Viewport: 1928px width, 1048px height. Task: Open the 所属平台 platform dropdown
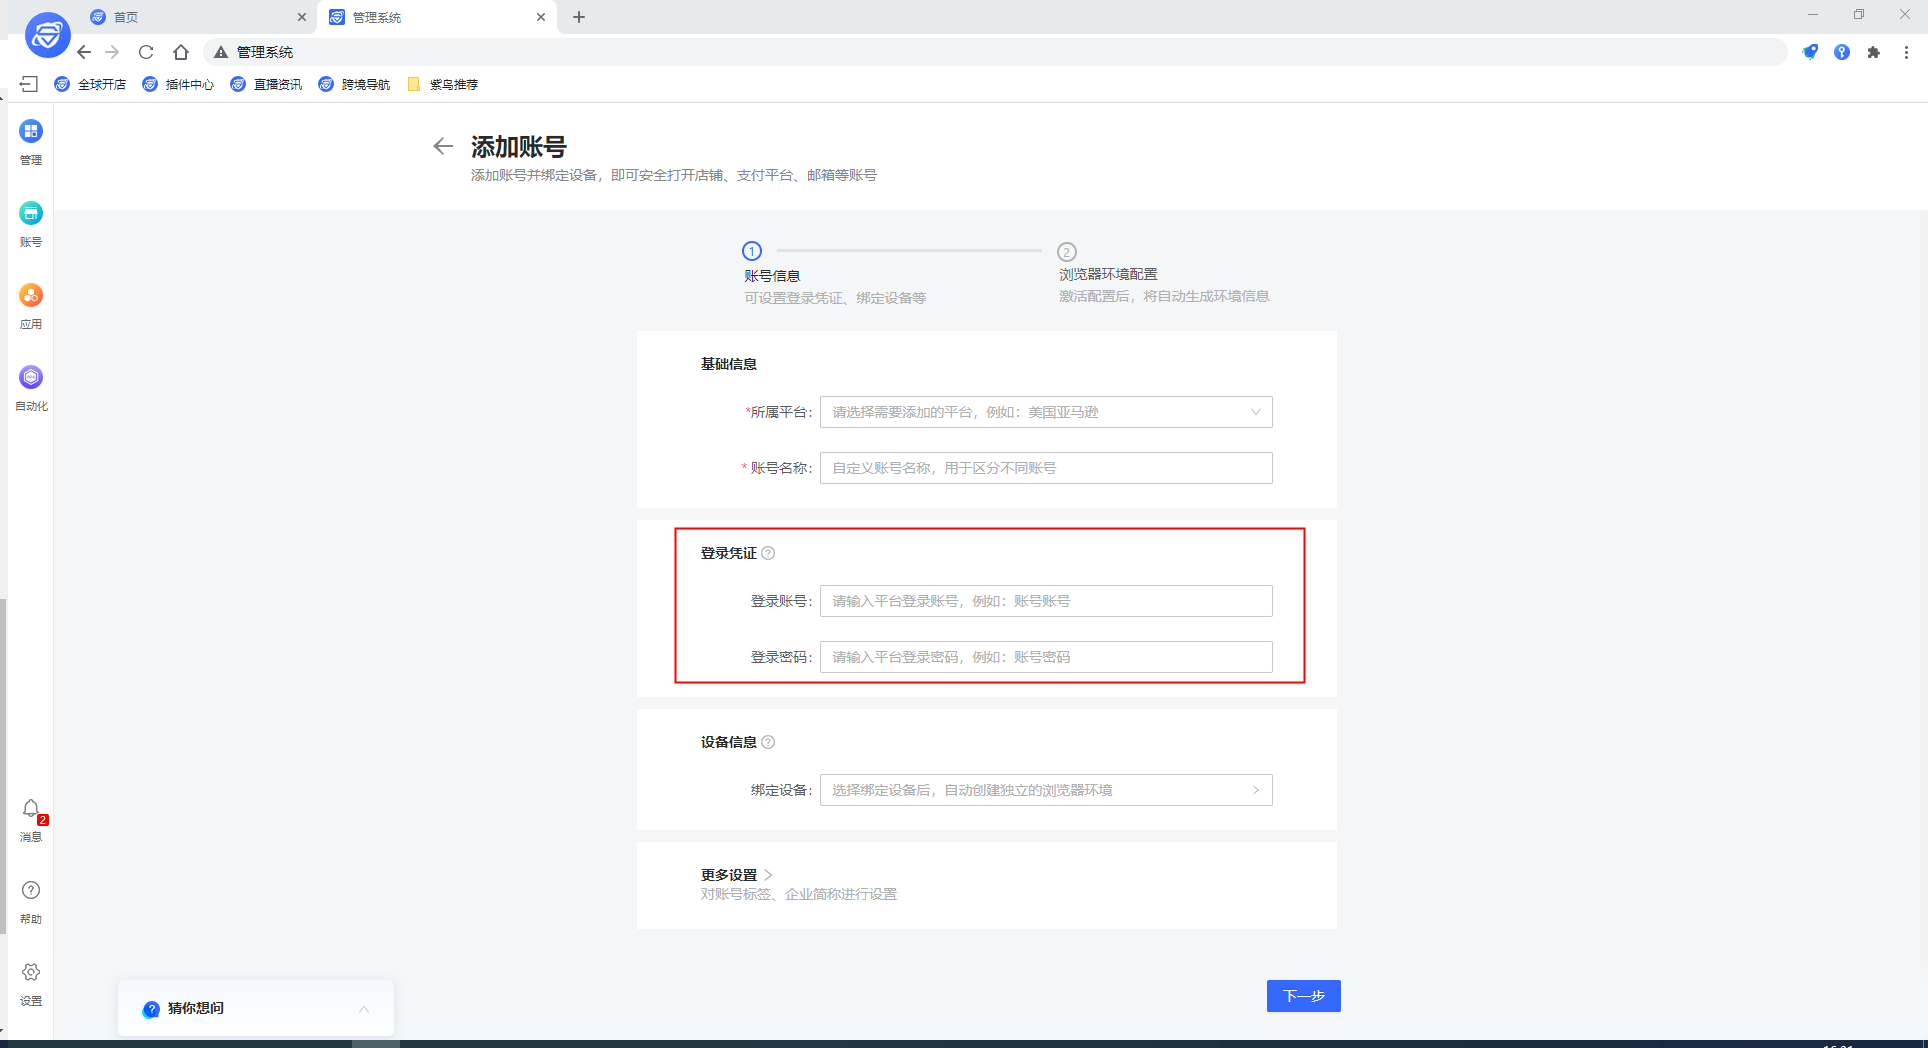point(1044,411)
